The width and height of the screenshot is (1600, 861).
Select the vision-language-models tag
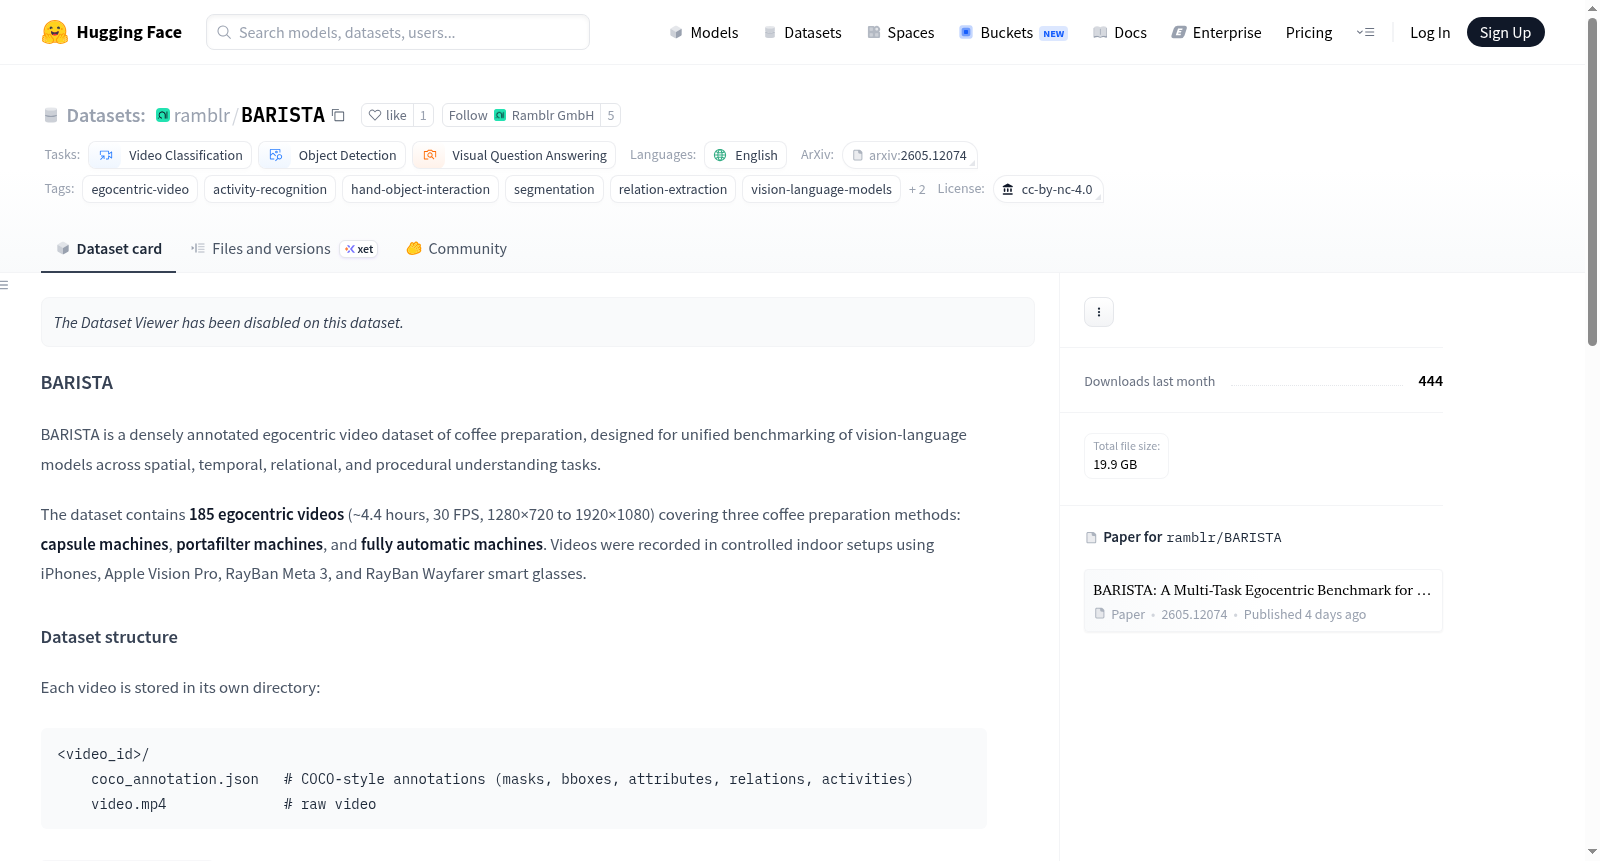pos(821,189)
